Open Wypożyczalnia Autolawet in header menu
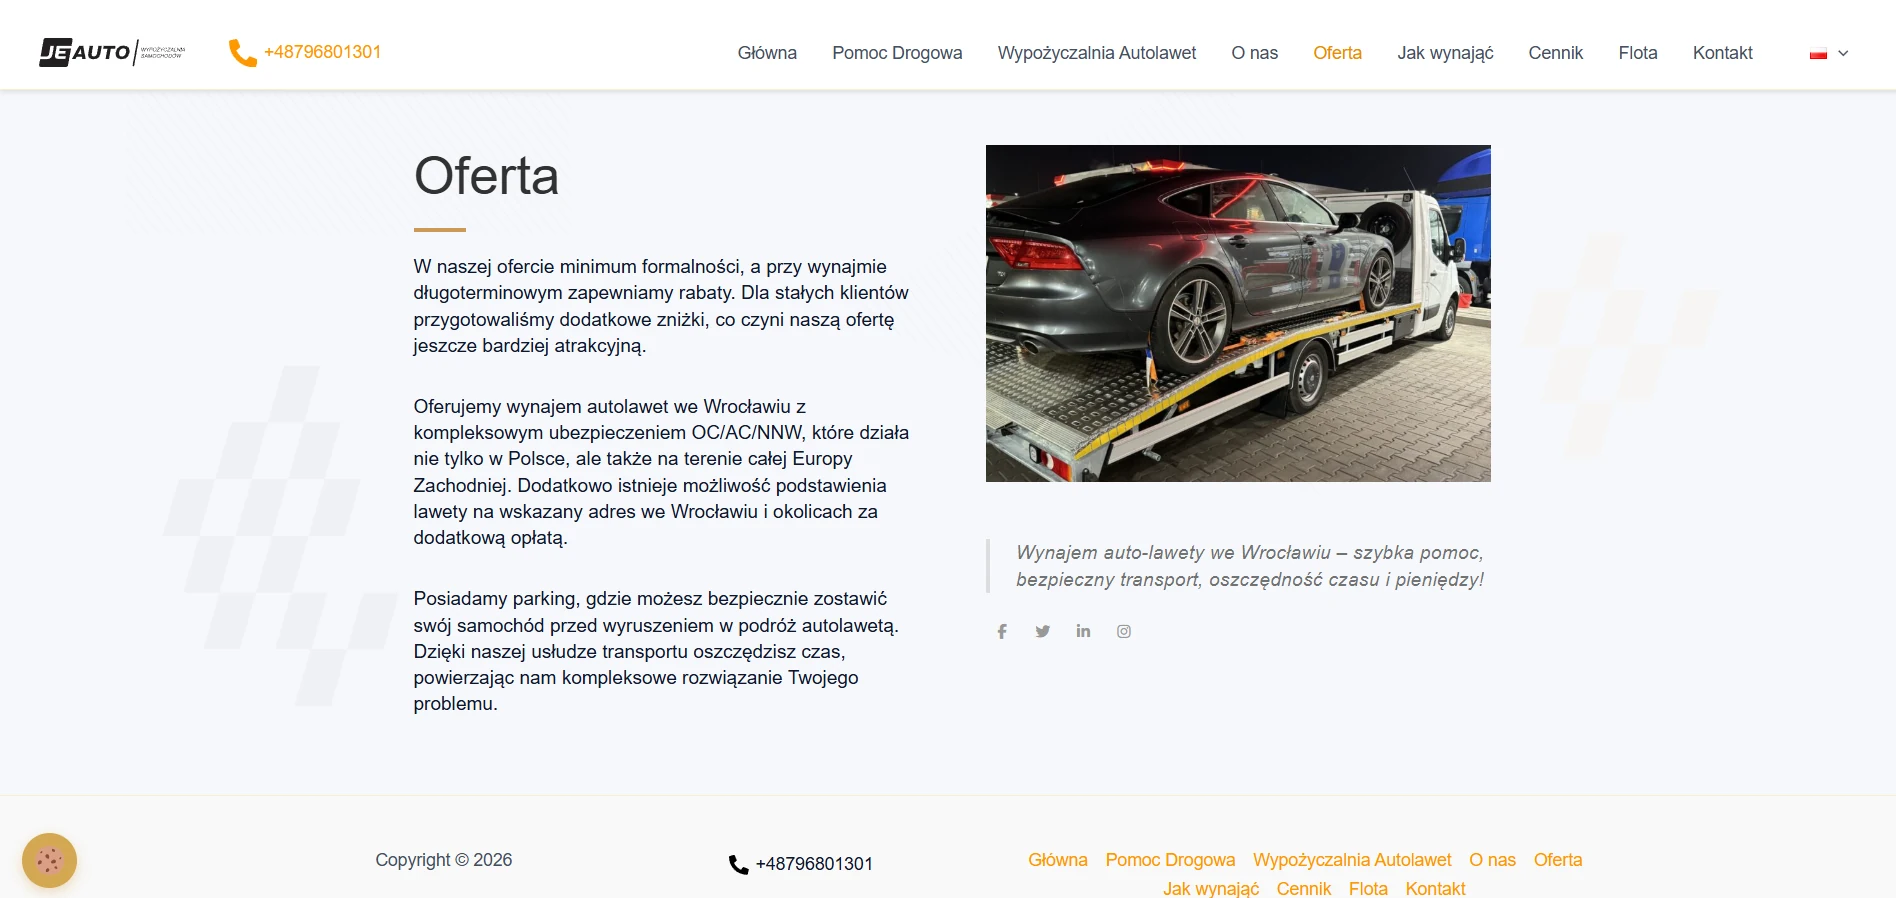This screenshot has width=1896, height=898. (1097, 53)
